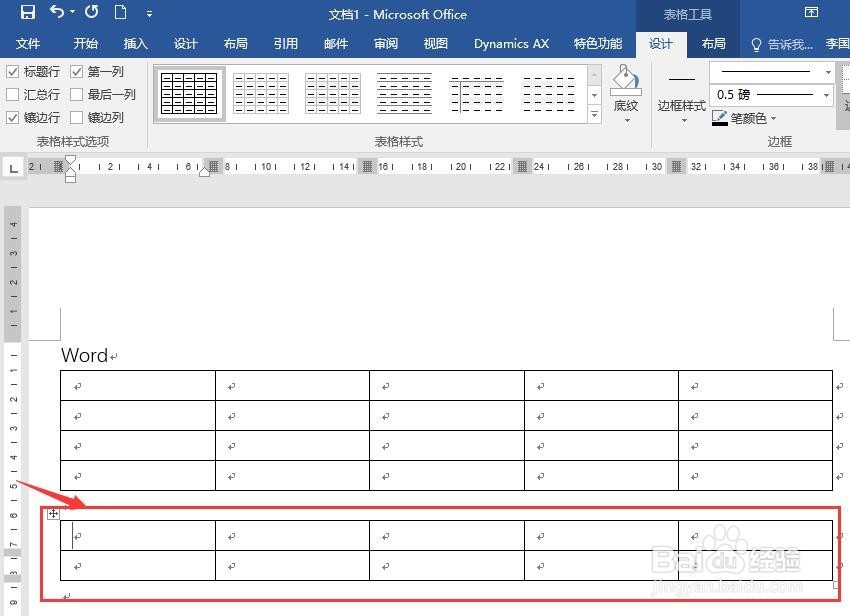
Task: Save document with the floppy disk icon
Action: tap(27, 12)
